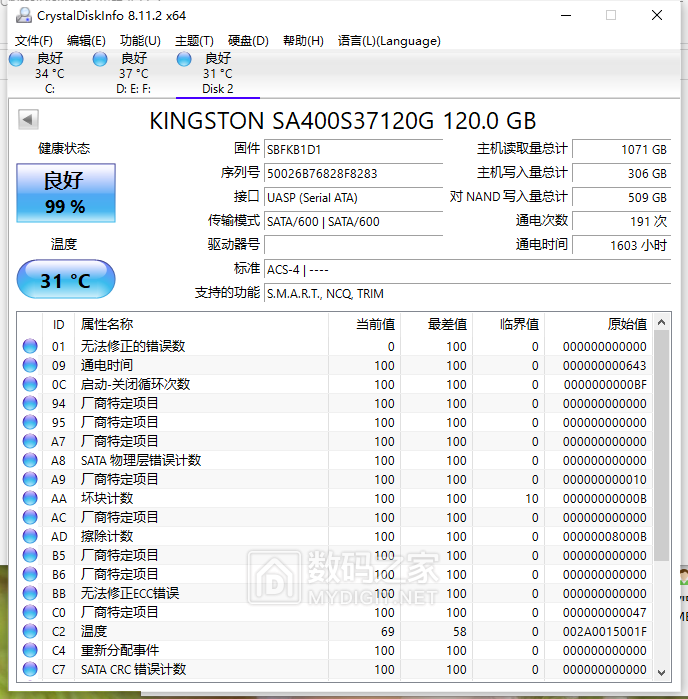Click the 属性名称 column header
Screen dimensions: 688x699
coord(202,324)
